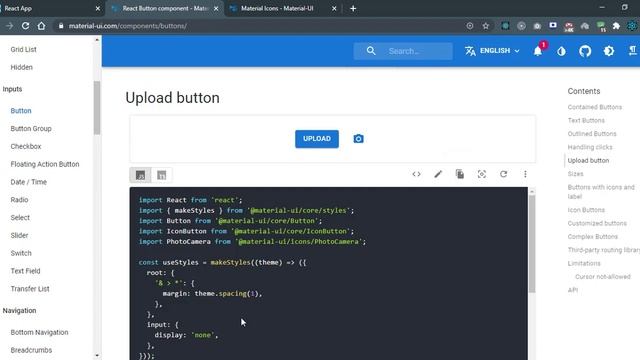Reset focus icon in demo toolbar
This screenshot has height=360, width=640.
point(482,174)
